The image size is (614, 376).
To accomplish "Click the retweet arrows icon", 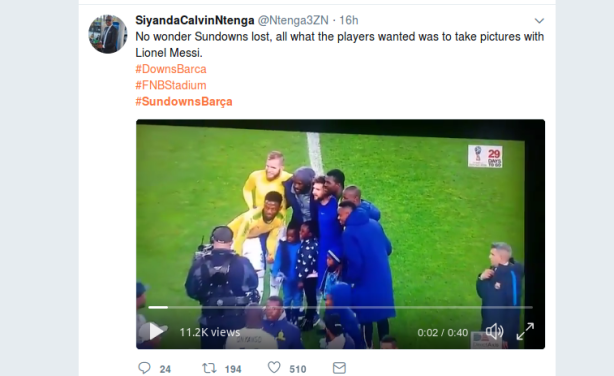I will coord(209,368).
